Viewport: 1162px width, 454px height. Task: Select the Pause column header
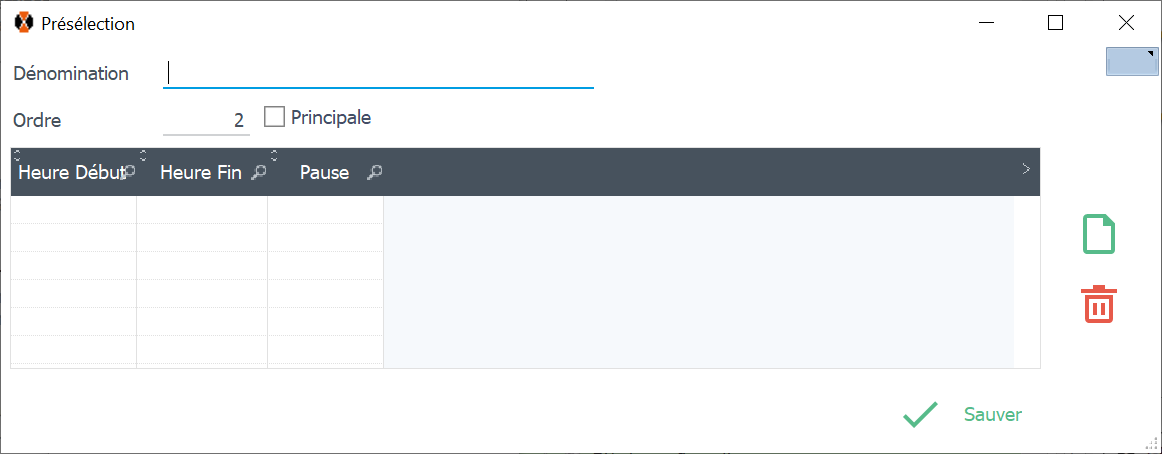[324, 172]
